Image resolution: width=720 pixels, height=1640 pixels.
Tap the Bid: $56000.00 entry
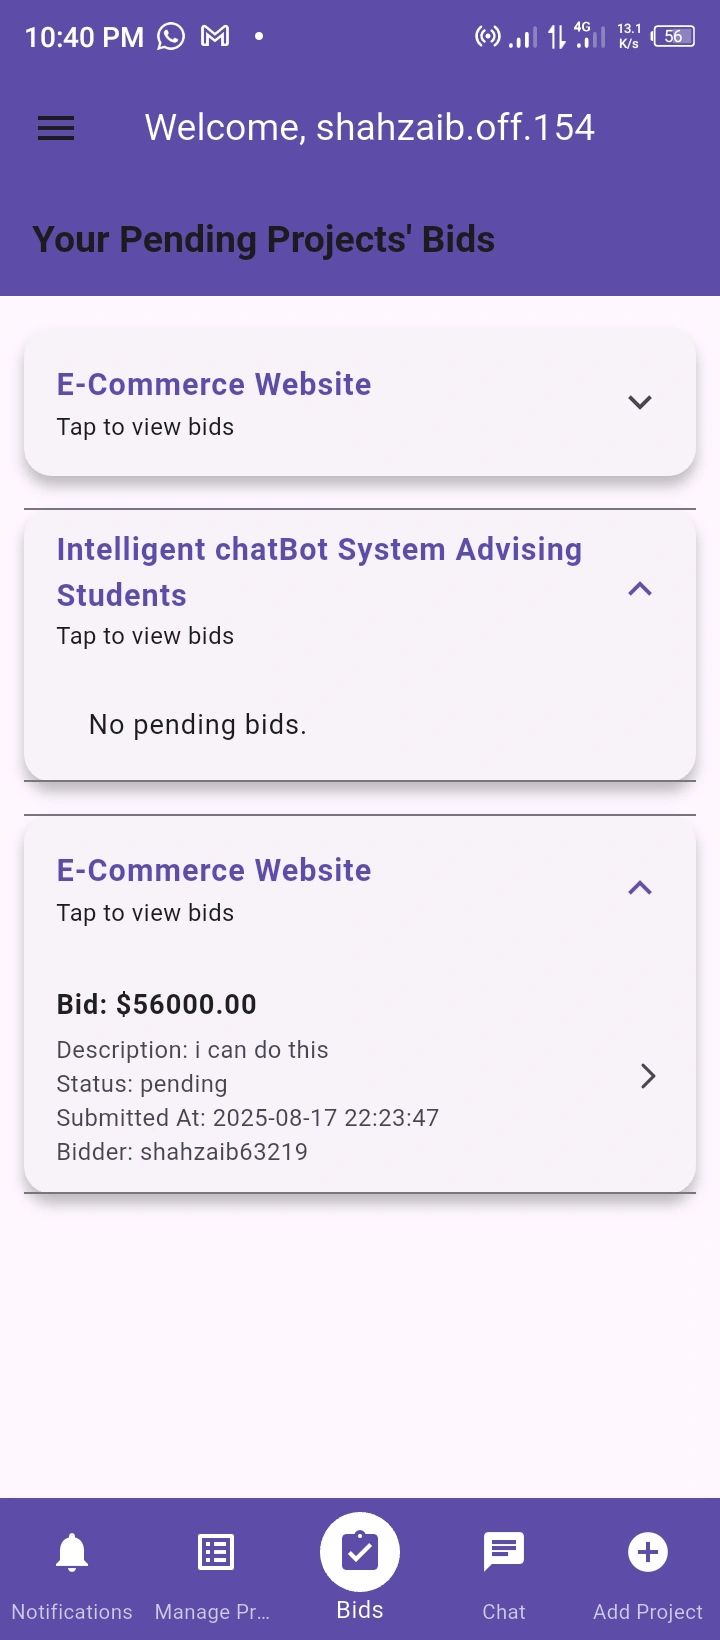[x=157, y=1004]
